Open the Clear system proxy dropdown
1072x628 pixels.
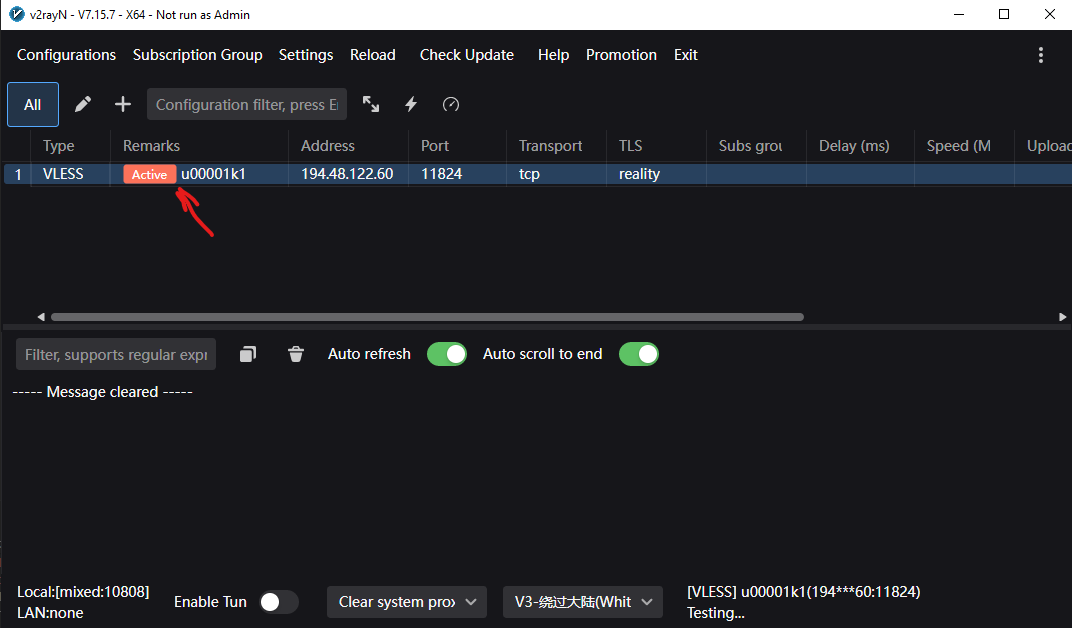pyautogui.click(x=406, y=602)
